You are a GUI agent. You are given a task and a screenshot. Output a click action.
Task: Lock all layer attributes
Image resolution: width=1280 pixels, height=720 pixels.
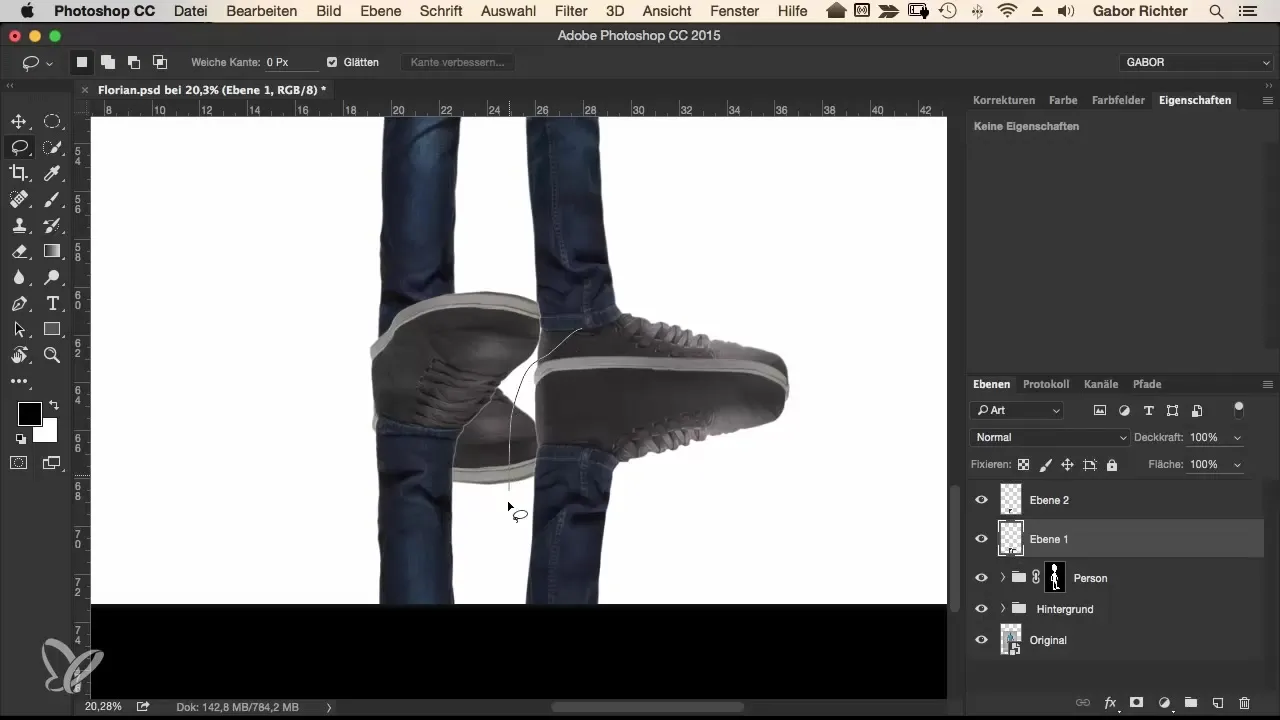pyautogui.click(x=1112, y=465)
